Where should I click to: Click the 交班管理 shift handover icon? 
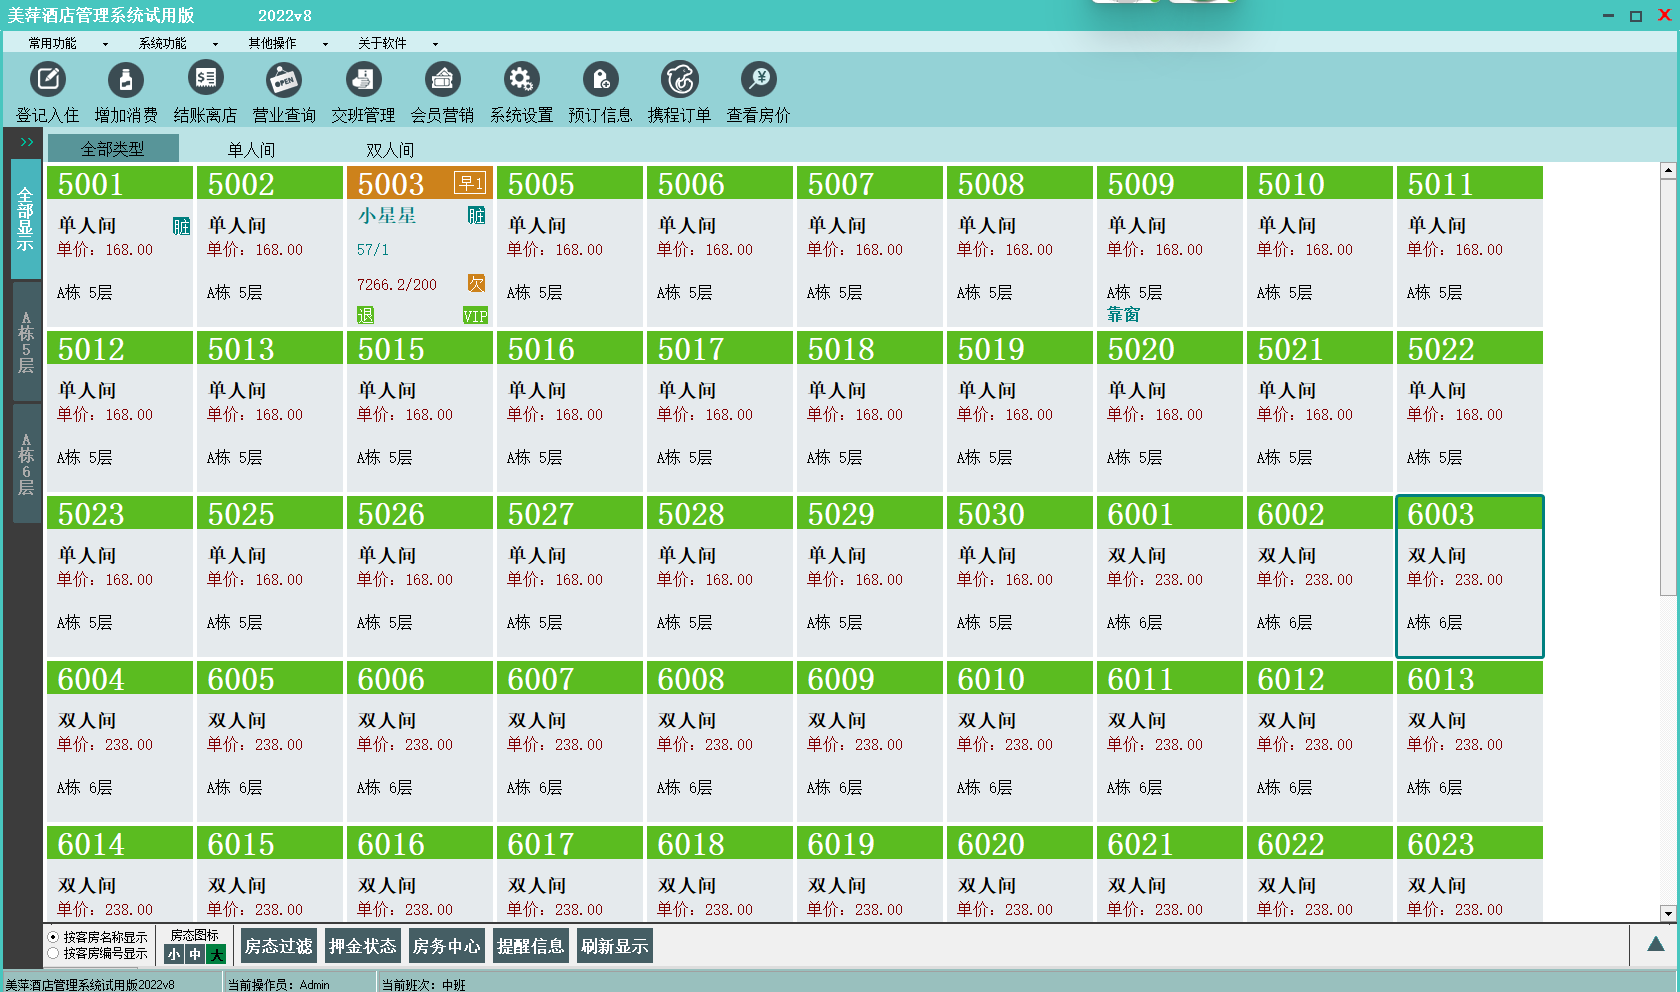(363, 80)
